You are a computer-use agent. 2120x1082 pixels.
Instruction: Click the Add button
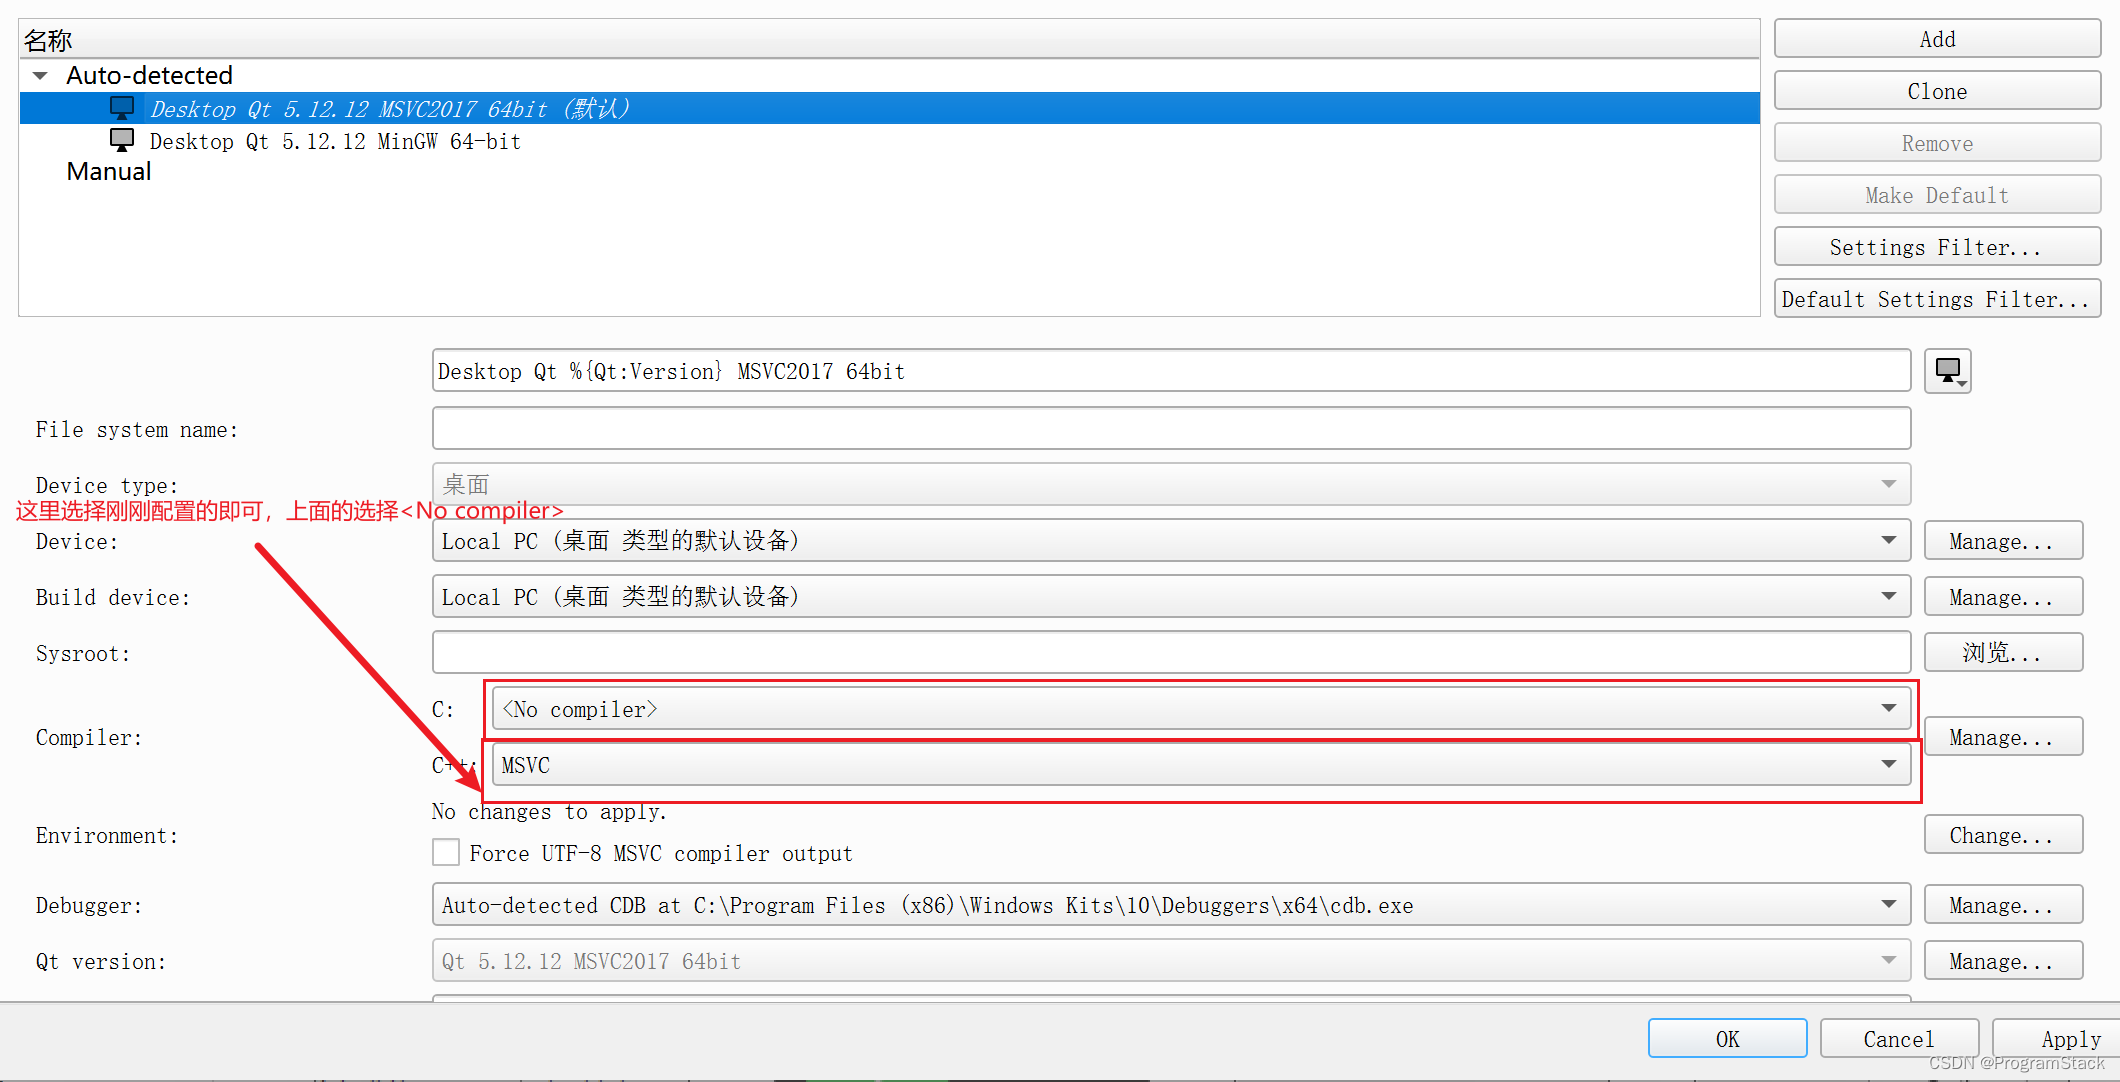[x=1936, y=38]
